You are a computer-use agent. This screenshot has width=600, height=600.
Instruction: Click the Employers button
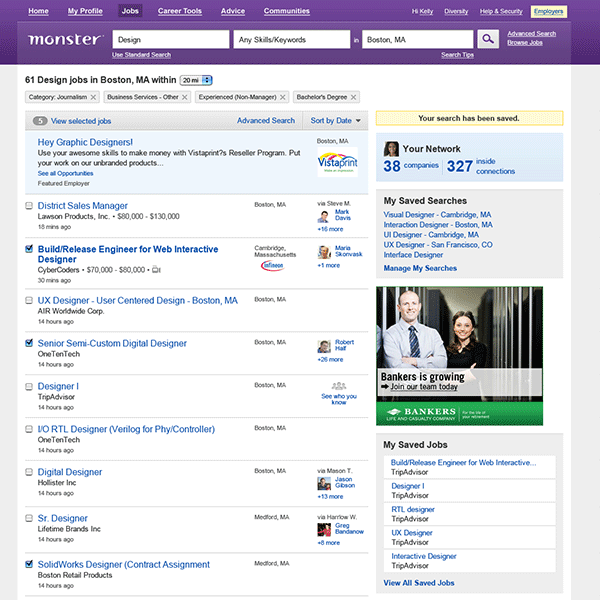pos(549,11)
